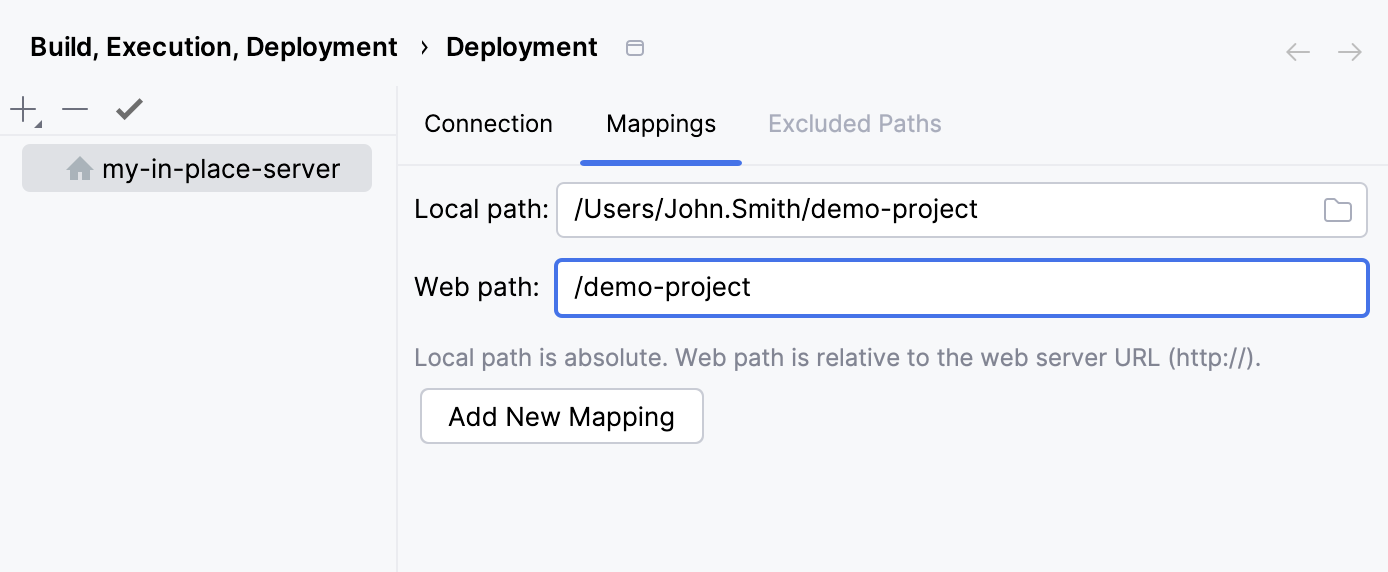The image size is (1388, 572).
Task: Select the Excluded Paths tab
Action: [854, 124]
